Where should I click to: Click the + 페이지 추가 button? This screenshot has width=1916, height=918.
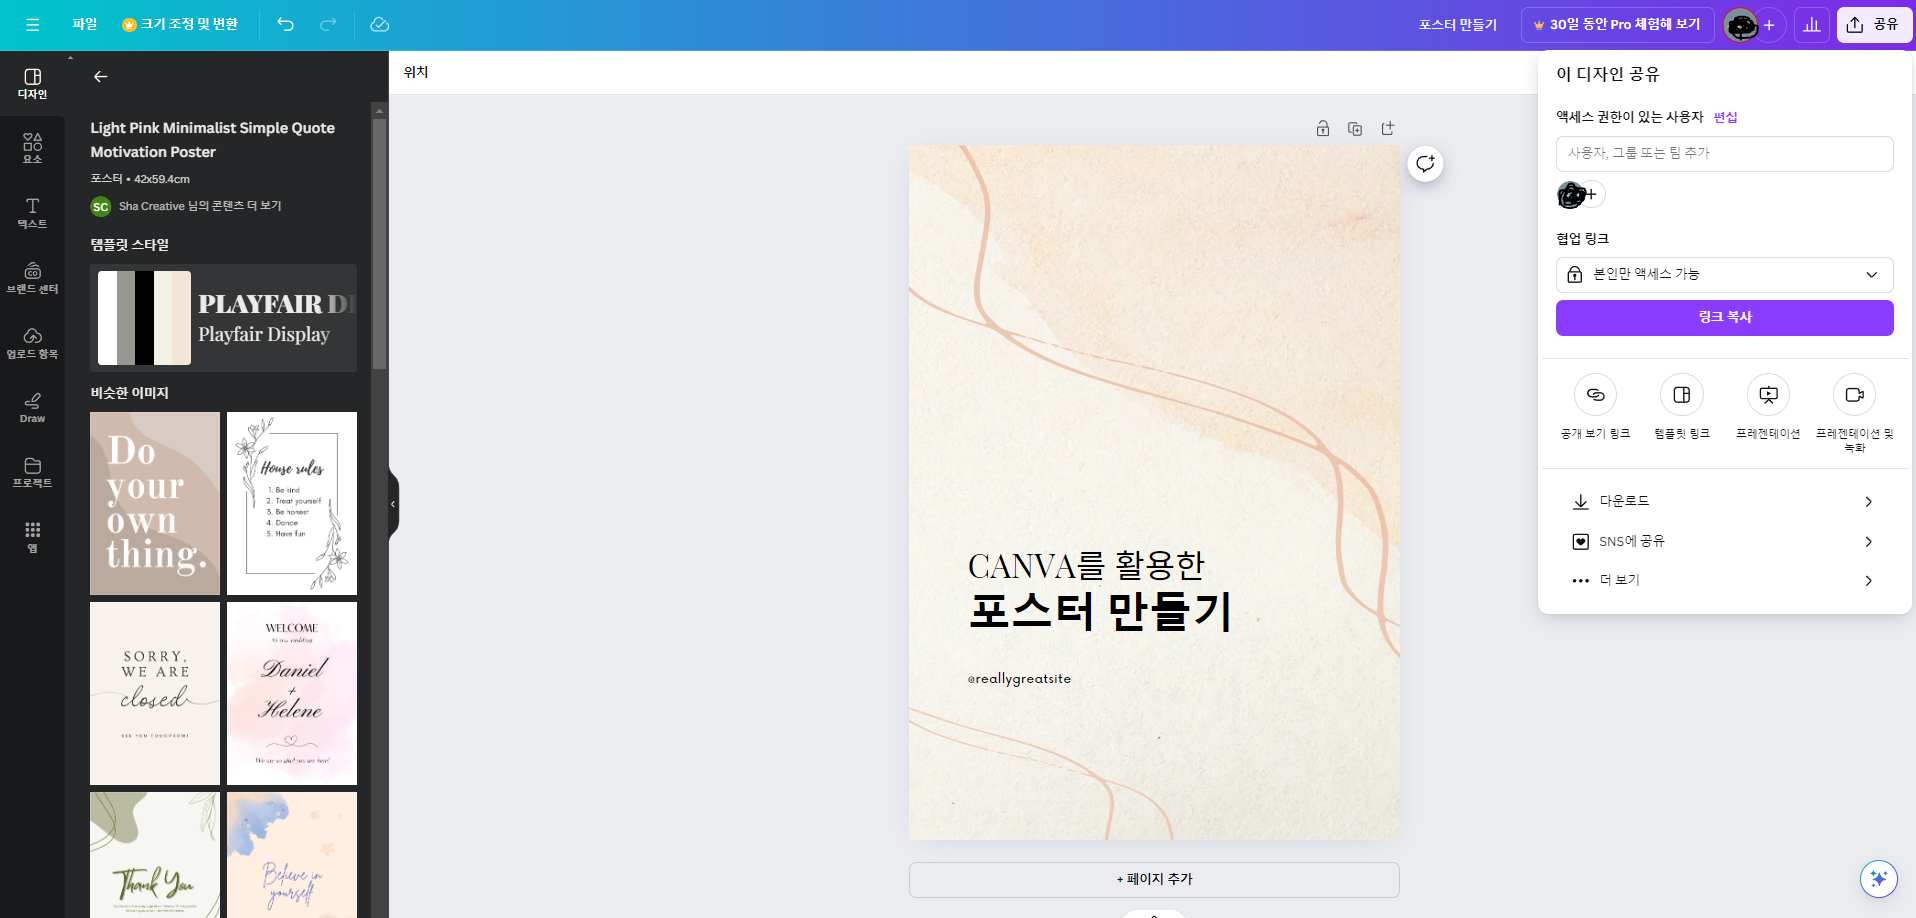click(1154, 879)
